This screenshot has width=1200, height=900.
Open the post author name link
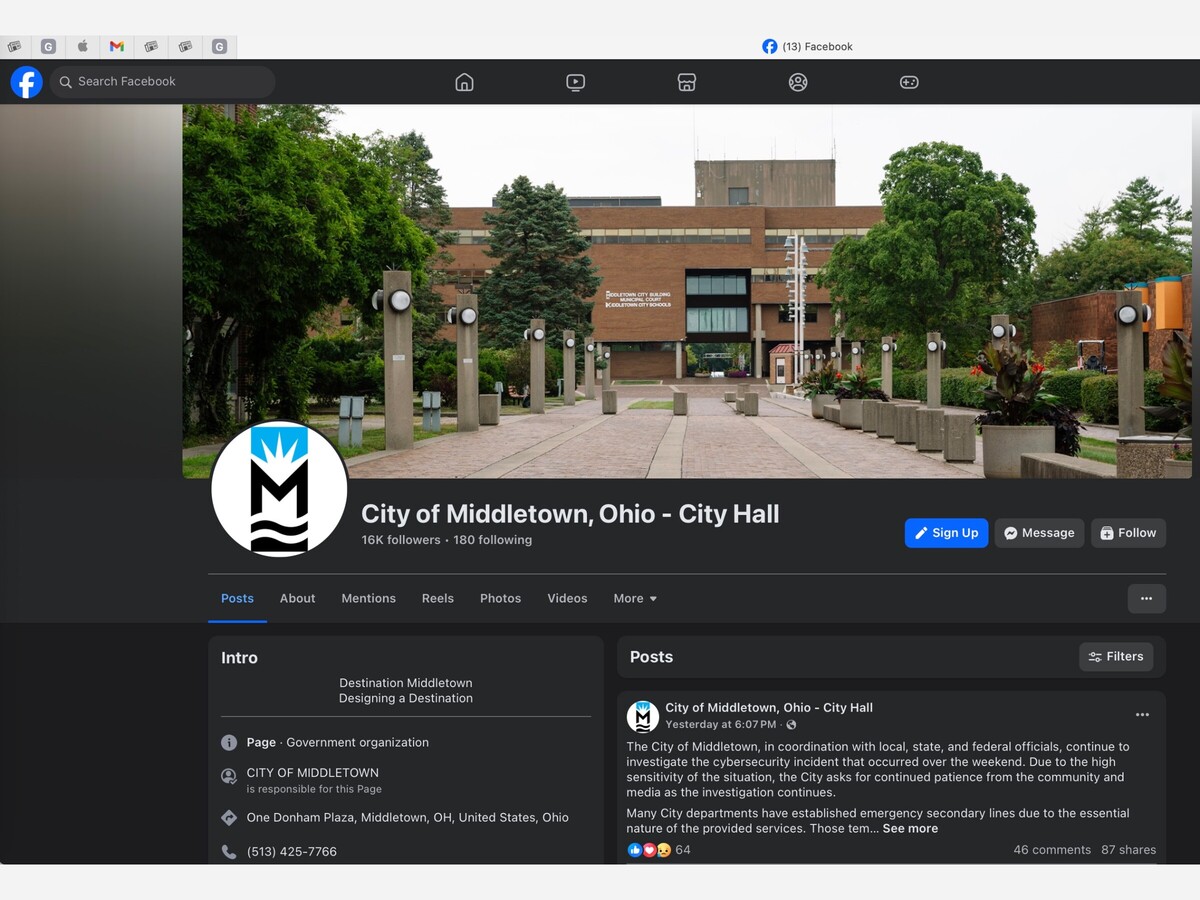click(x=769, y=708)
